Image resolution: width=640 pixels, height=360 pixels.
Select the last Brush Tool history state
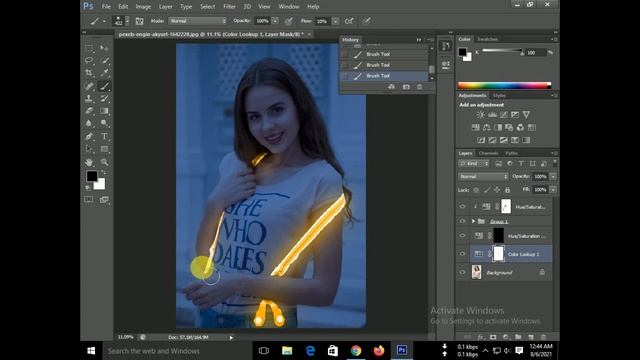pyautogui.click(x=384, y=76)
